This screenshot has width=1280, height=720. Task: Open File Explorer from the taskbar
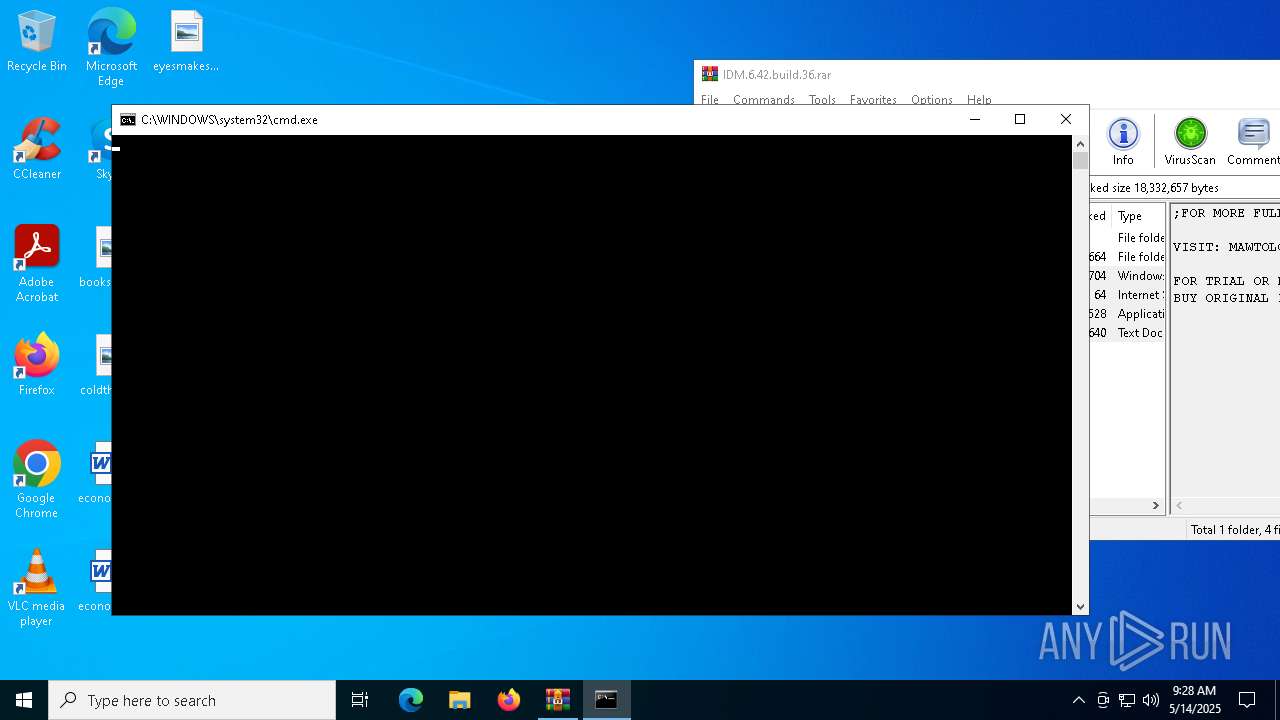point(460,700)
